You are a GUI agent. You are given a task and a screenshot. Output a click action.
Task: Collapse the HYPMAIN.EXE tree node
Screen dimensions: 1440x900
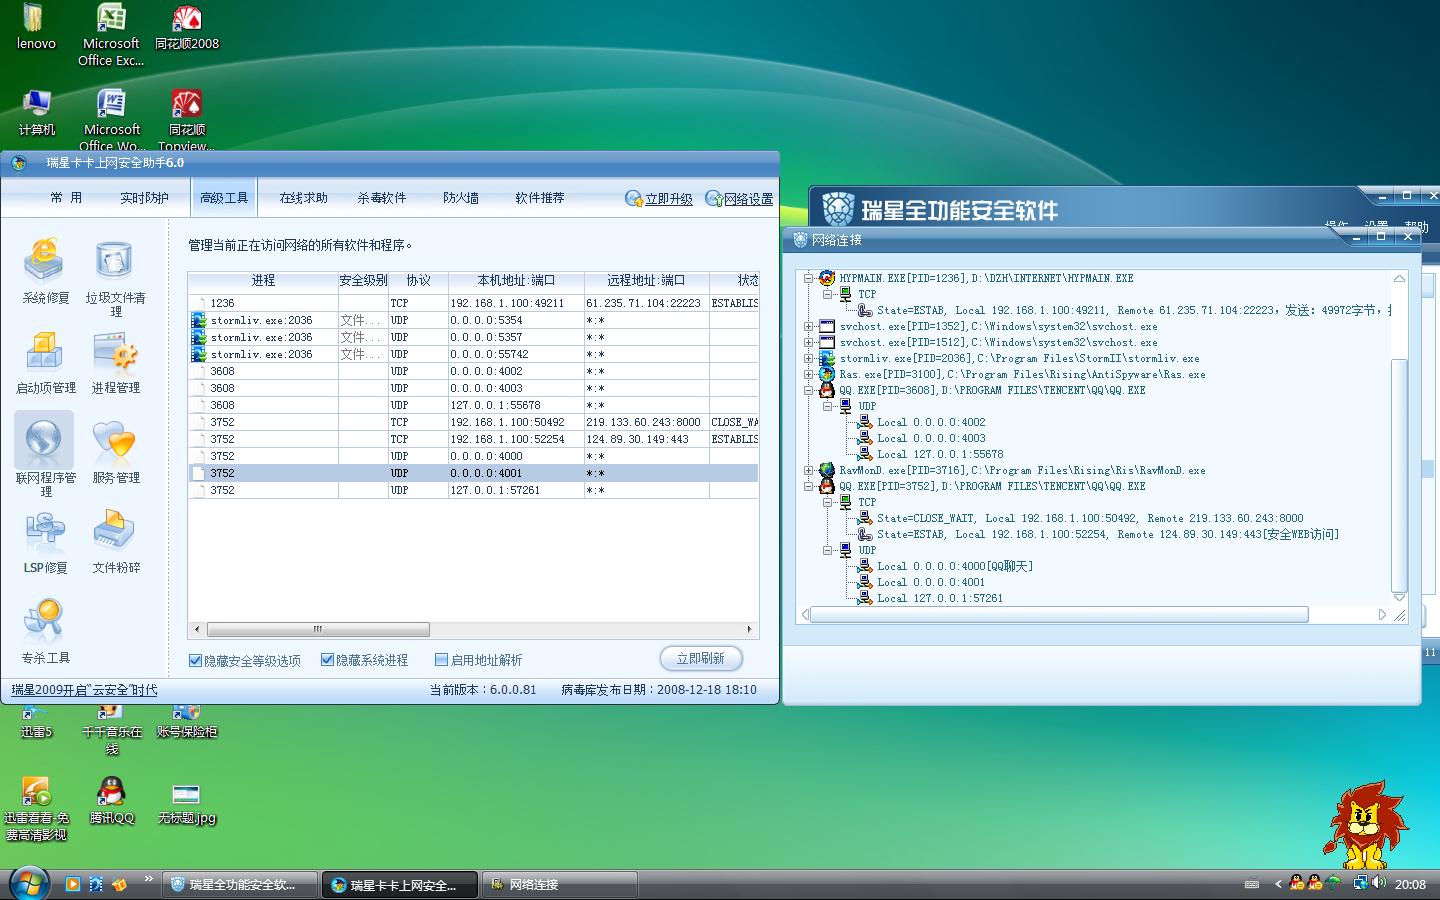809,279
